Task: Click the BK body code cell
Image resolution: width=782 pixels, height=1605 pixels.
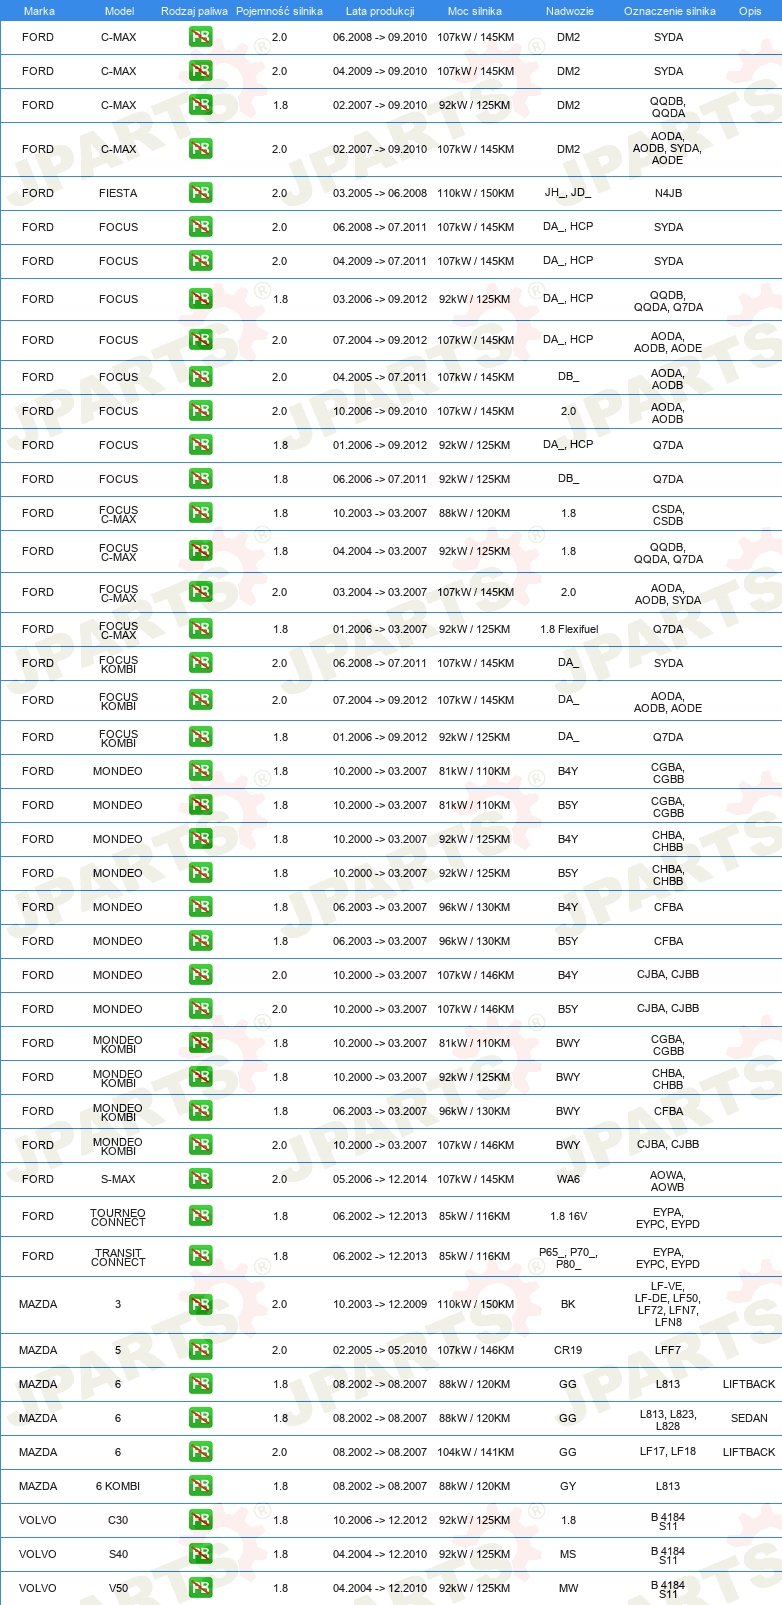Action: [x=568, y=1304]
